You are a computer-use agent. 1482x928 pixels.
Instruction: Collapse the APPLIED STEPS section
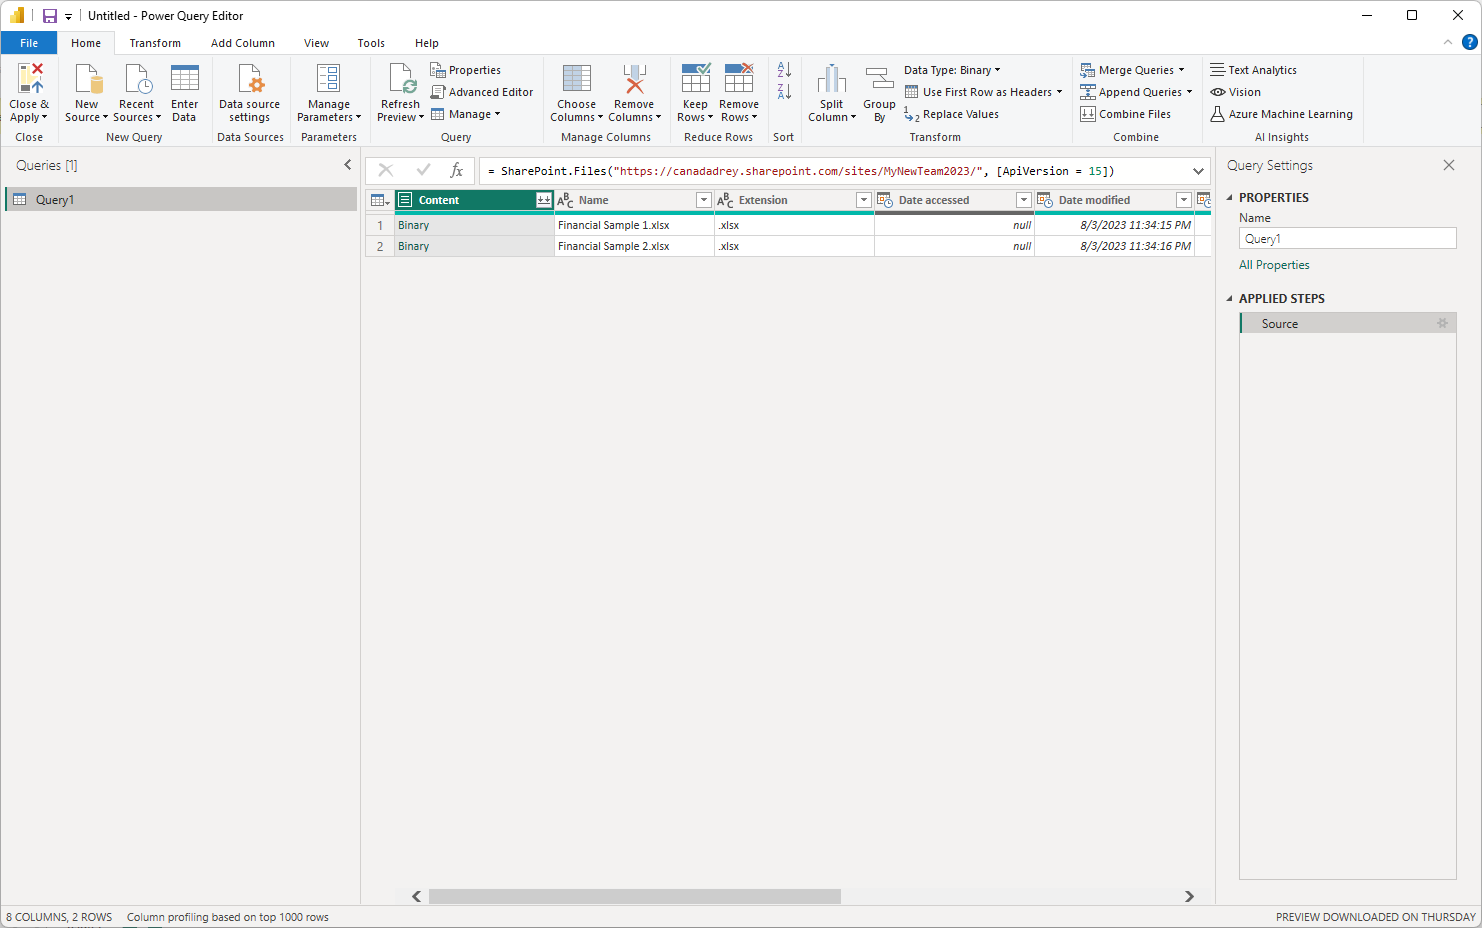point(1230,299)
